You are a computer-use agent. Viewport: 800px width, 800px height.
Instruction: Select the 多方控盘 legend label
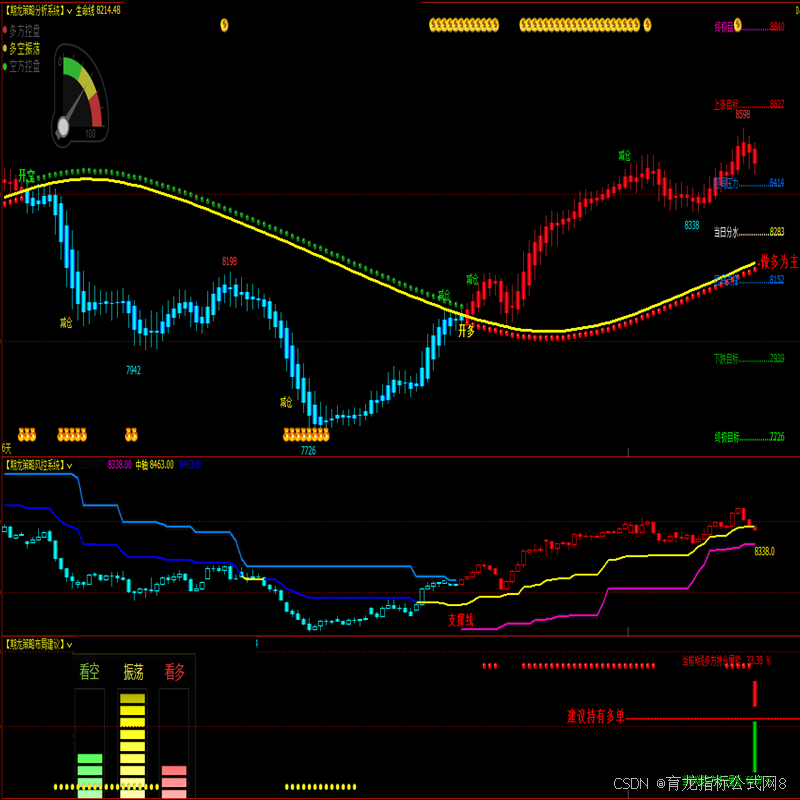24,32
